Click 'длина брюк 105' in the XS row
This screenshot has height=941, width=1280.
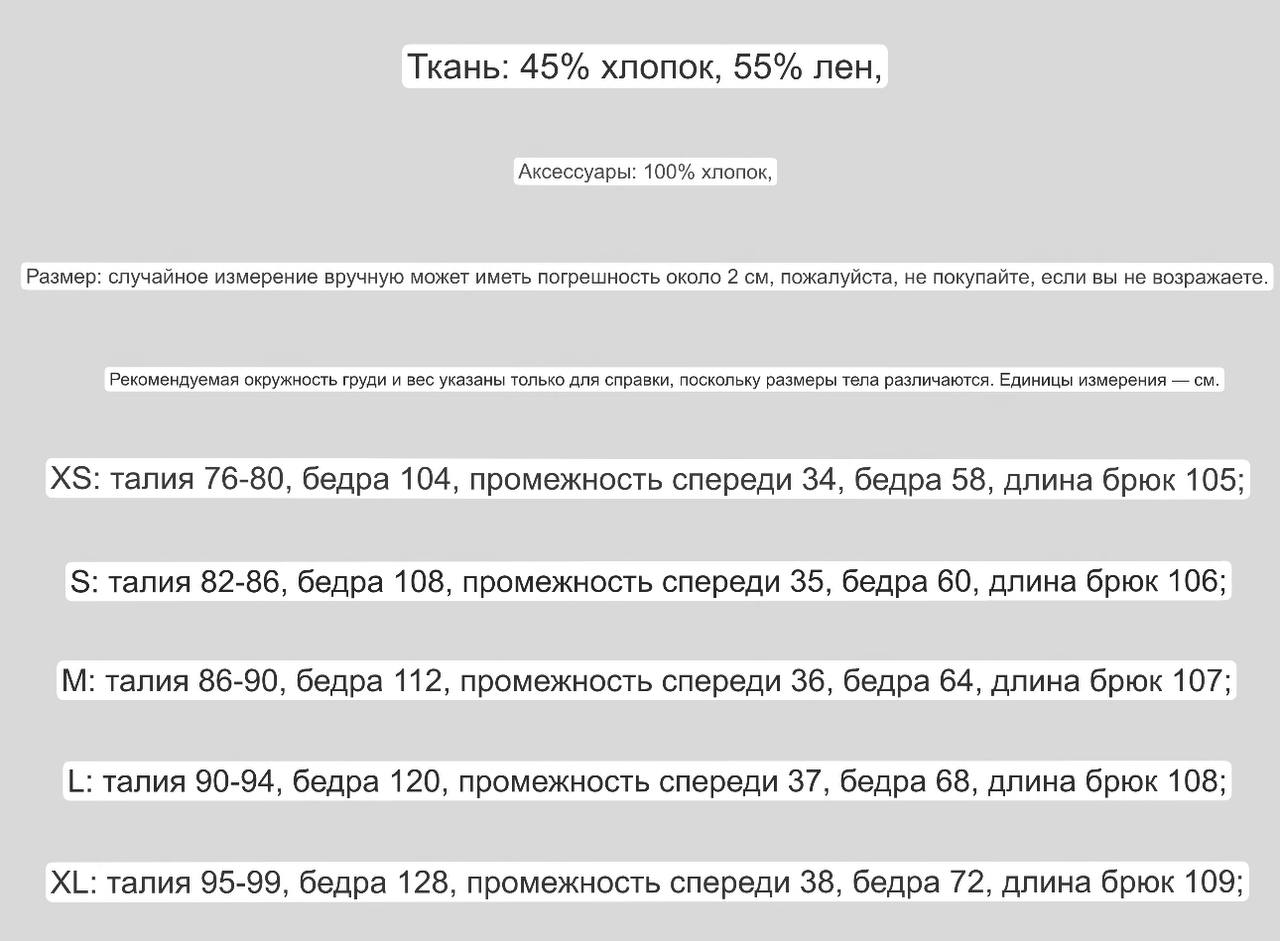click(1120, 480)
